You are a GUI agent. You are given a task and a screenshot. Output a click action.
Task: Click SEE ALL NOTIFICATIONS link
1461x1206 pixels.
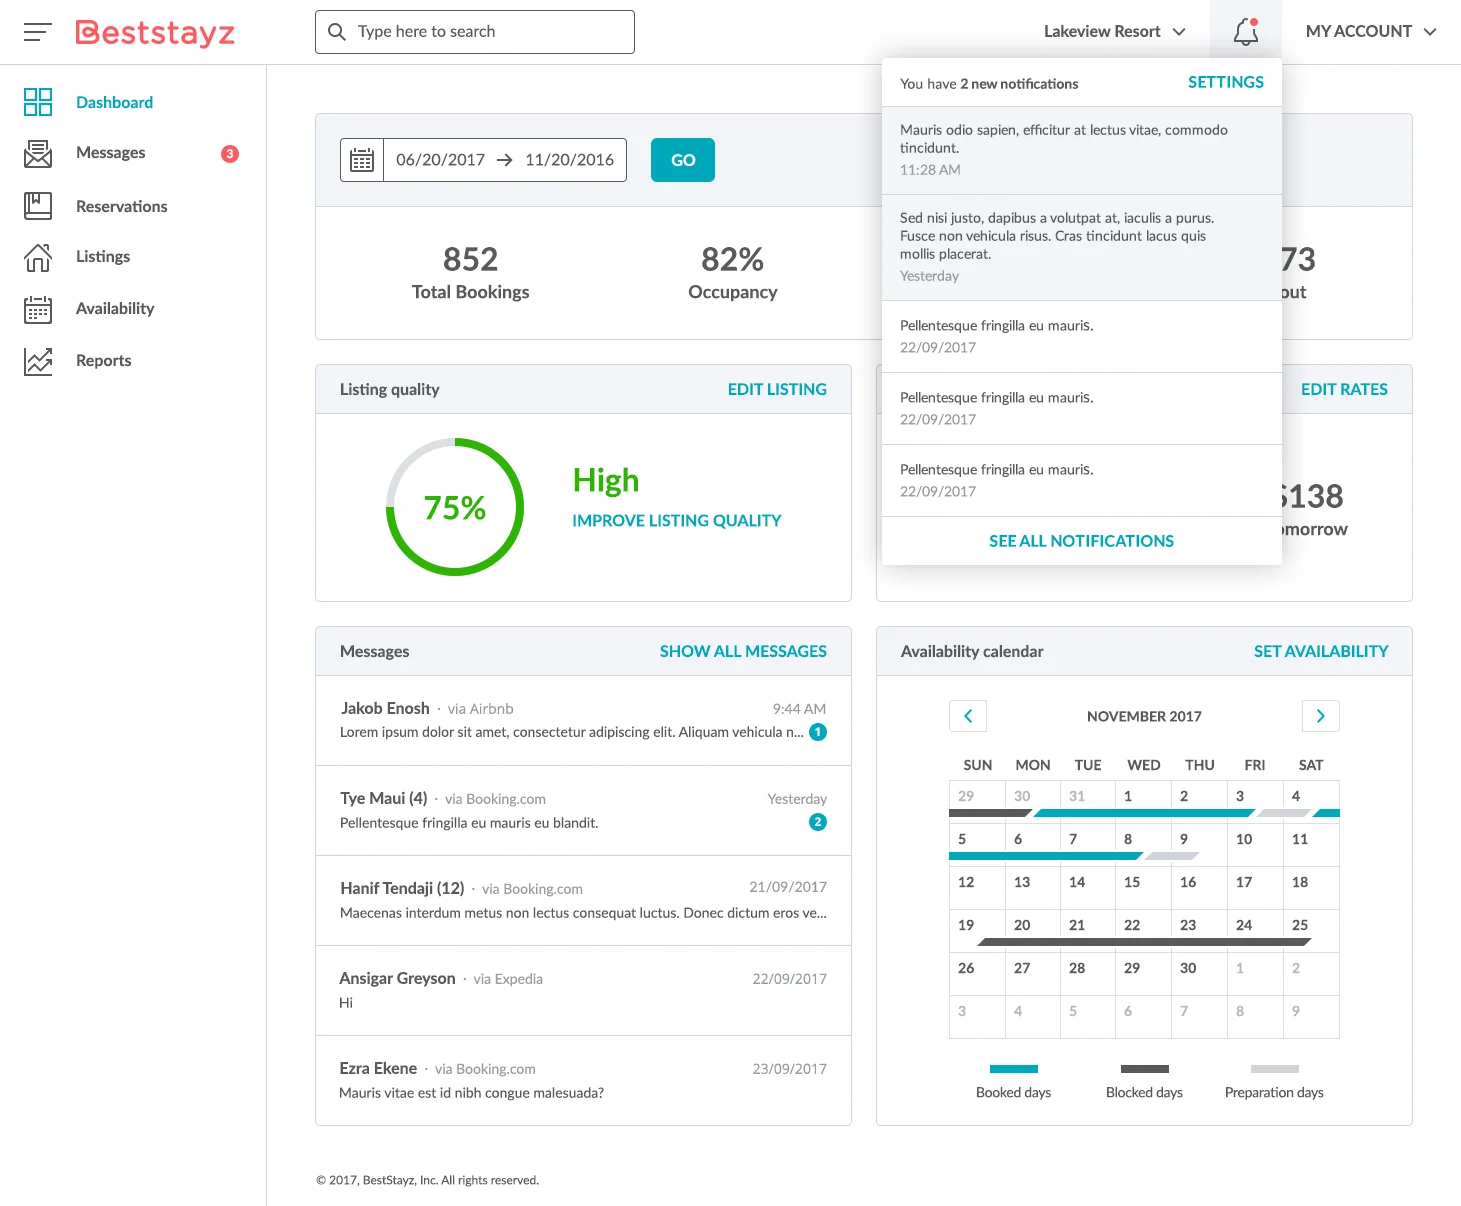1081,541
